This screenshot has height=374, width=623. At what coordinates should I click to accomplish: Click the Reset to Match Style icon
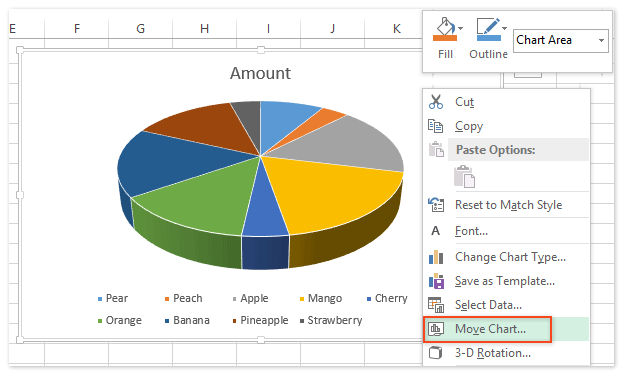[436, 205]
